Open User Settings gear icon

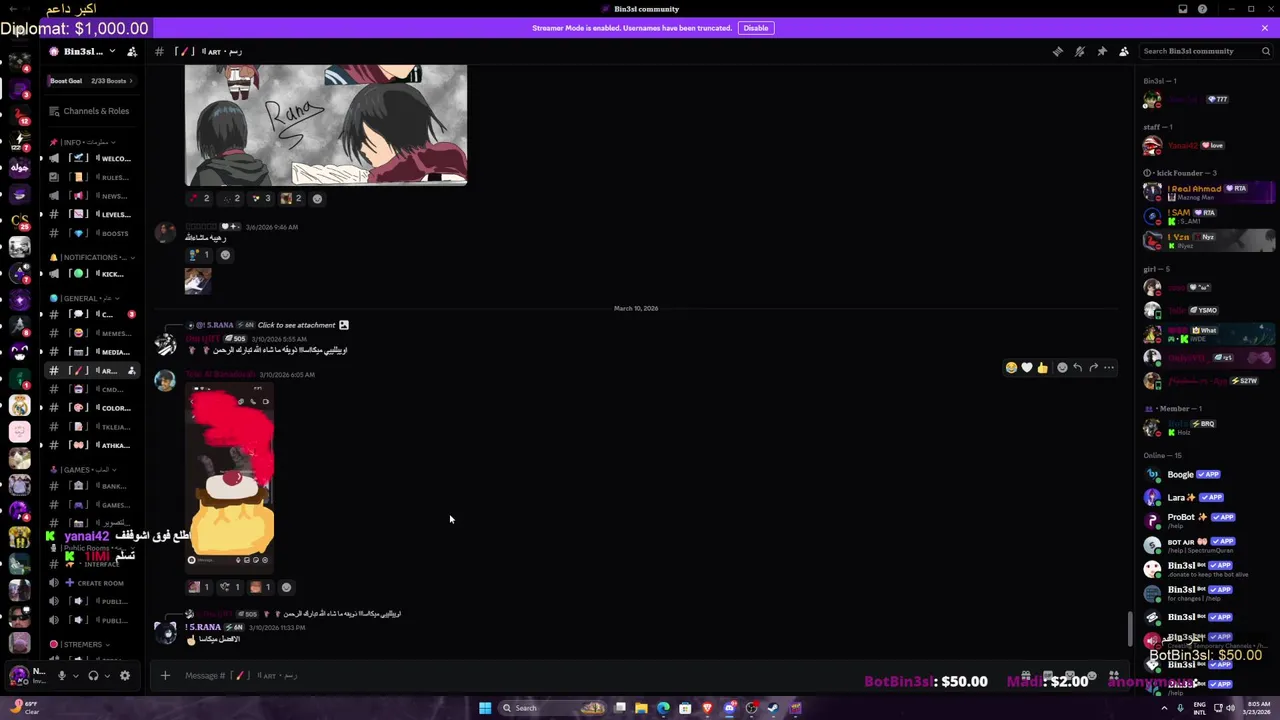pos(125,676)
